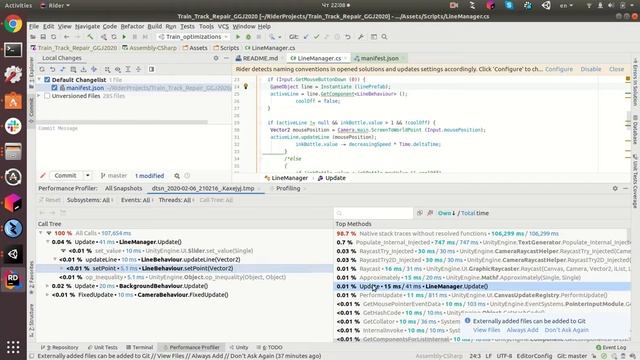Viewport: 640px width, 360px height.
Task: Expand BackgroundBehaviour.Update() call tree node
Action: (47, 286)
